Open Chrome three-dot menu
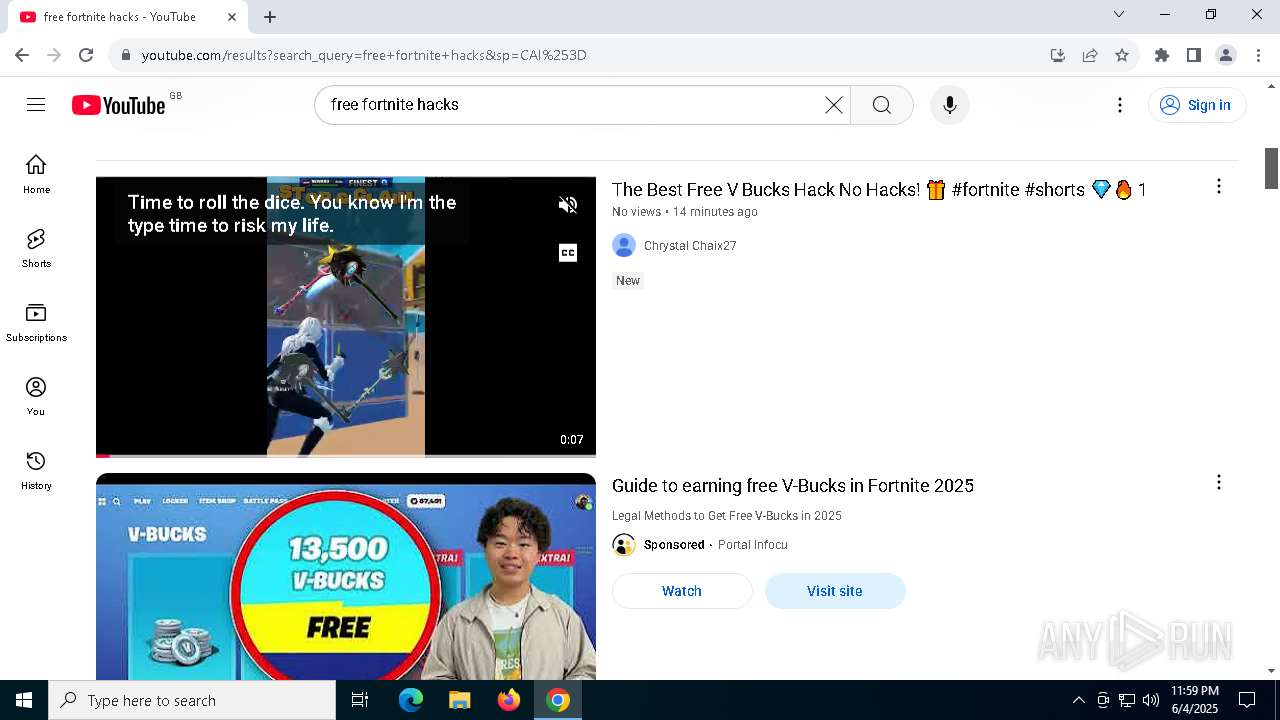The image size is (1280, 720). pyautogui.click(x=1258, y=55)
